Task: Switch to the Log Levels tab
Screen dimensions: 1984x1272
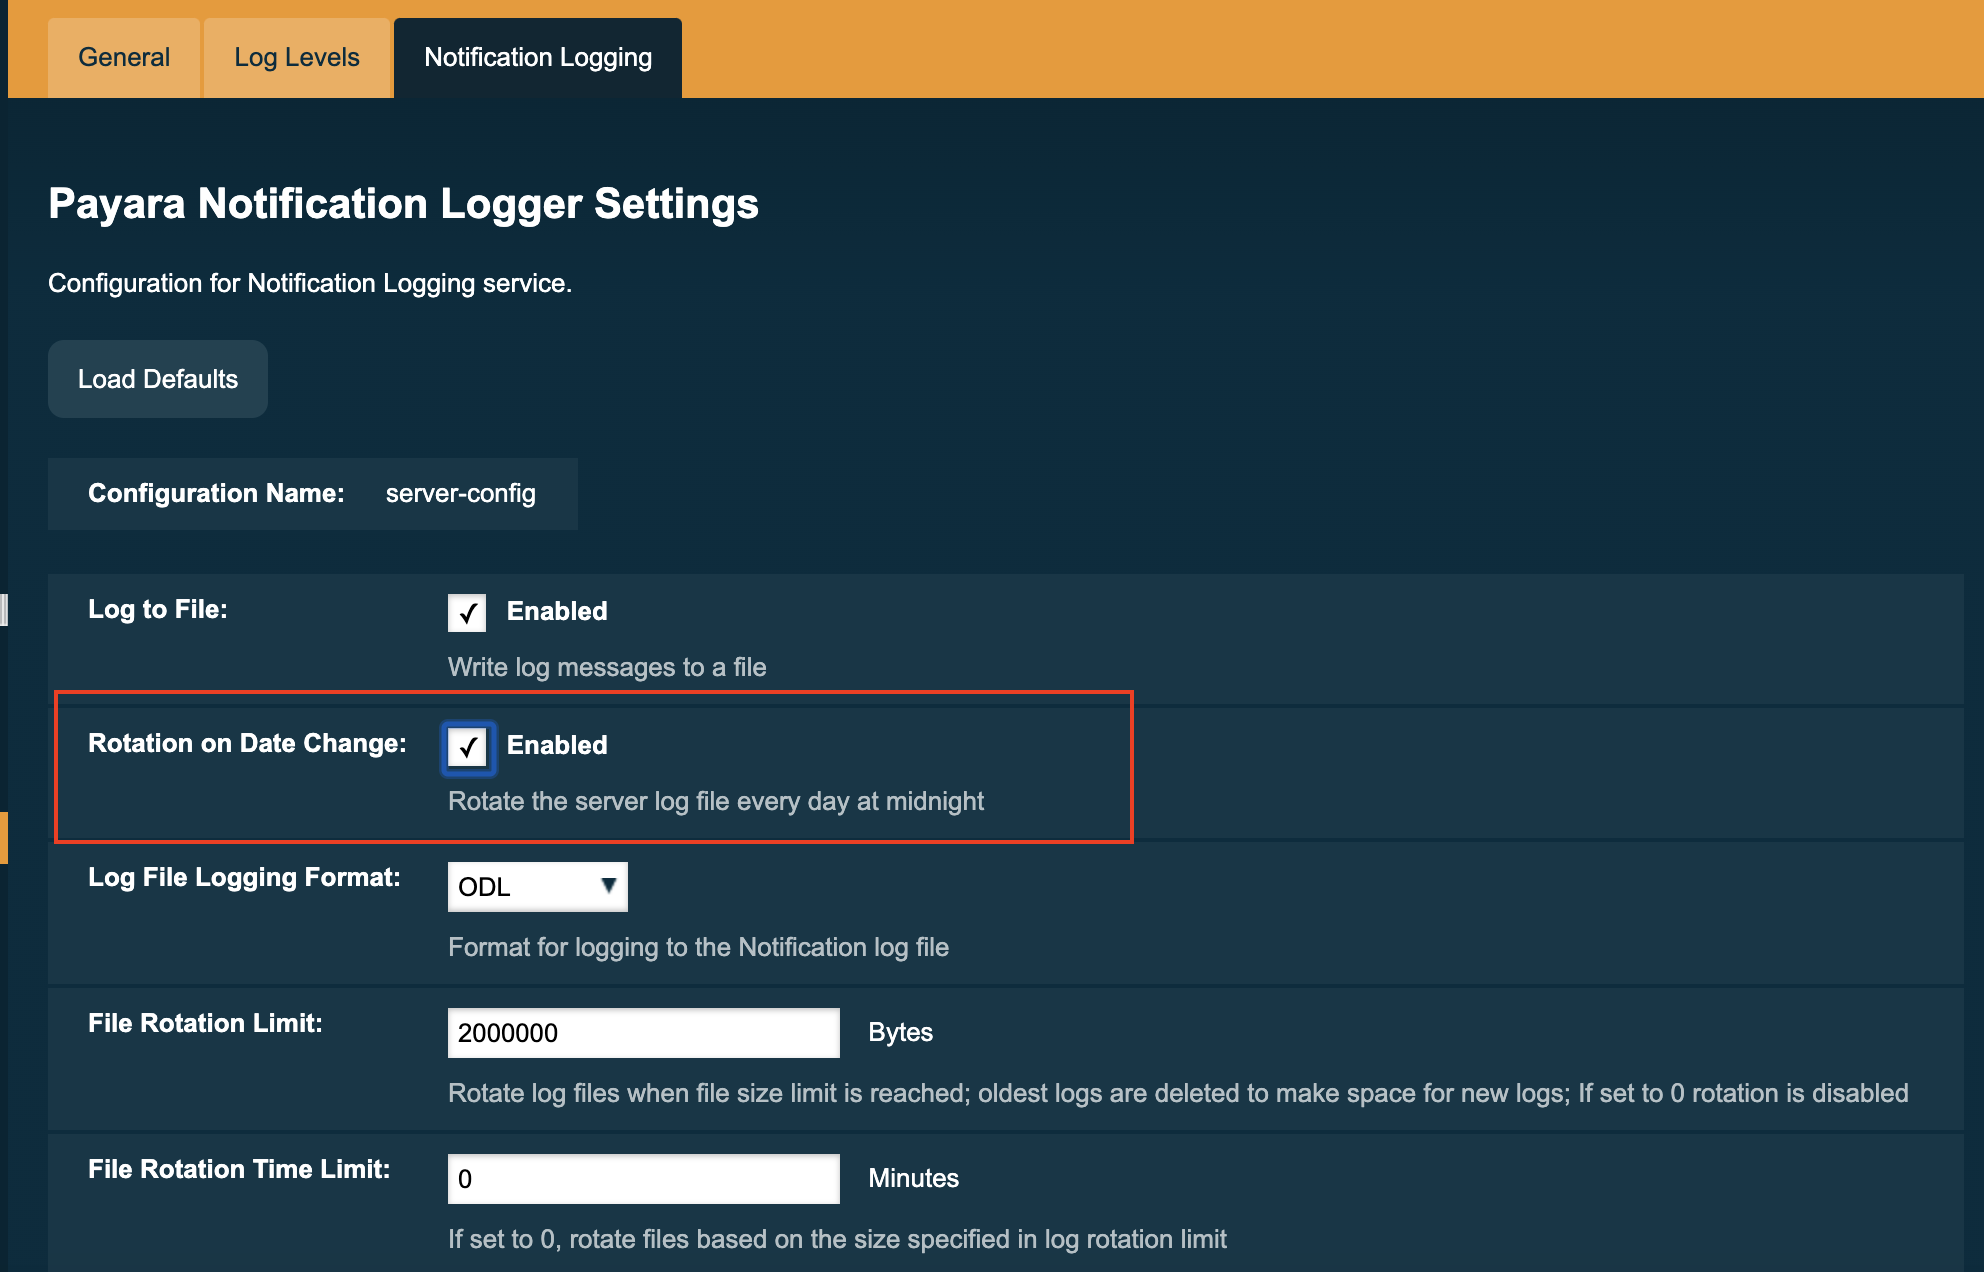Action: (x=296, y=58)
